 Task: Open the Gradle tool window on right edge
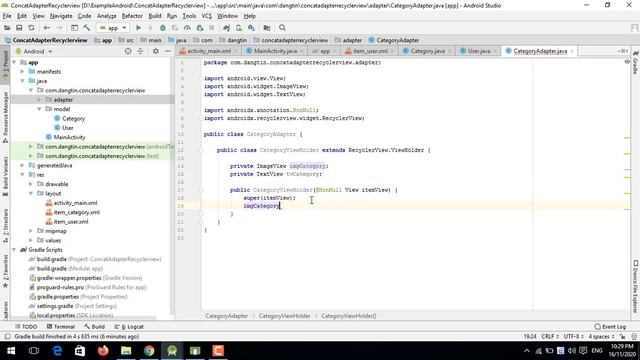coord(636,63)
